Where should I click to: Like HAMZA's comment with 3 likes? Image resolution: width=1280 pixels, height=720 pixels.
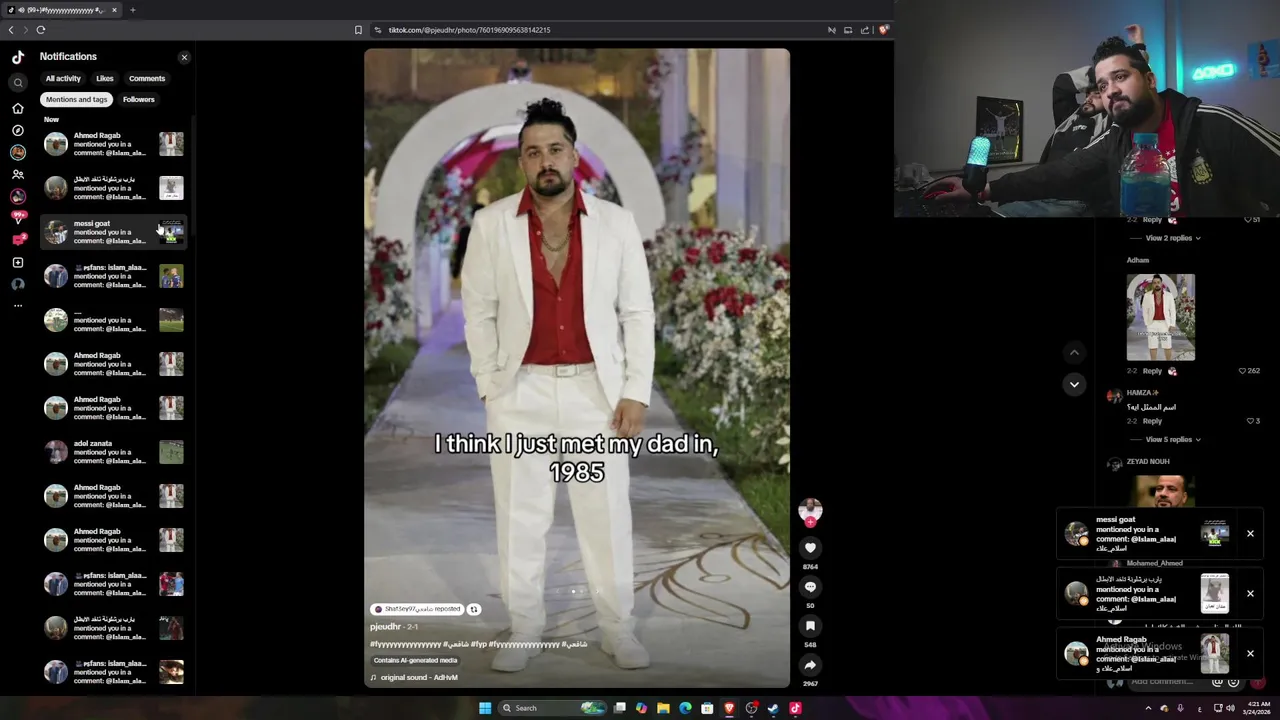1248,421
